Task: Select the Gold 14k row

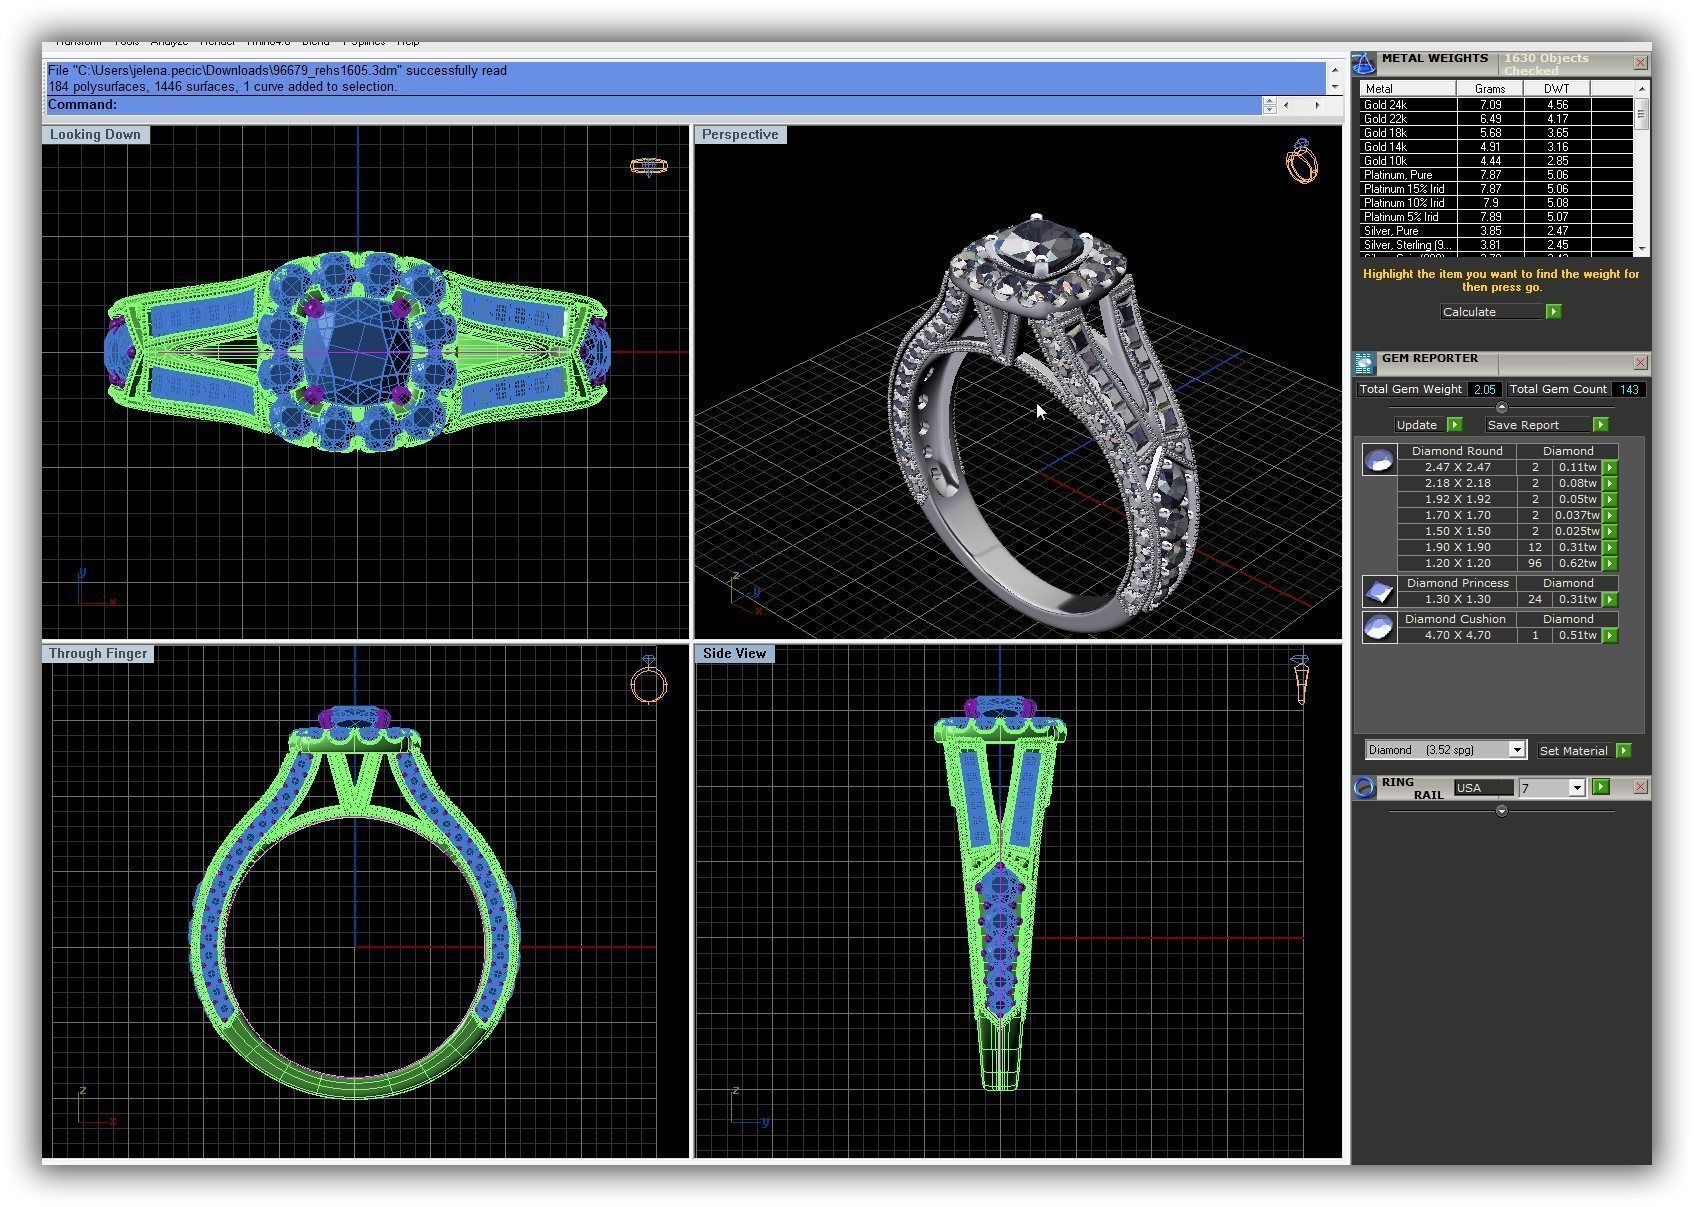Action: (x=1496, y=146)
